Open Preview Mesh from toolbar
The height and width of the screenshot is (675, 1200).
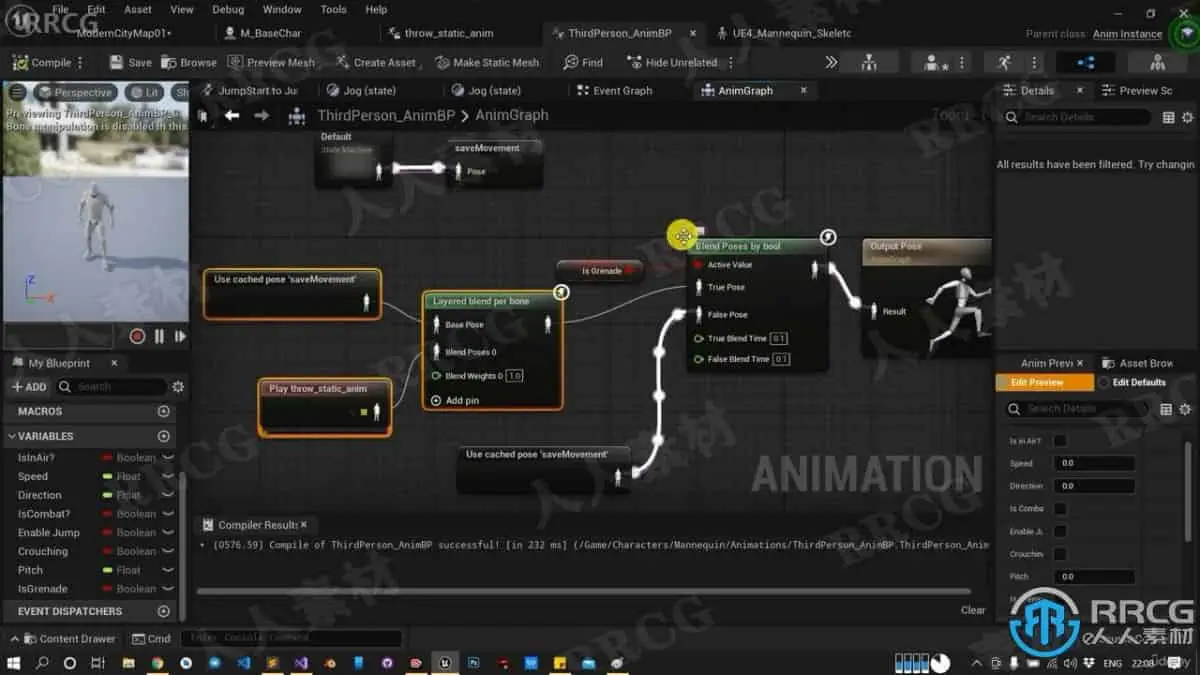(x=272, y=62)
